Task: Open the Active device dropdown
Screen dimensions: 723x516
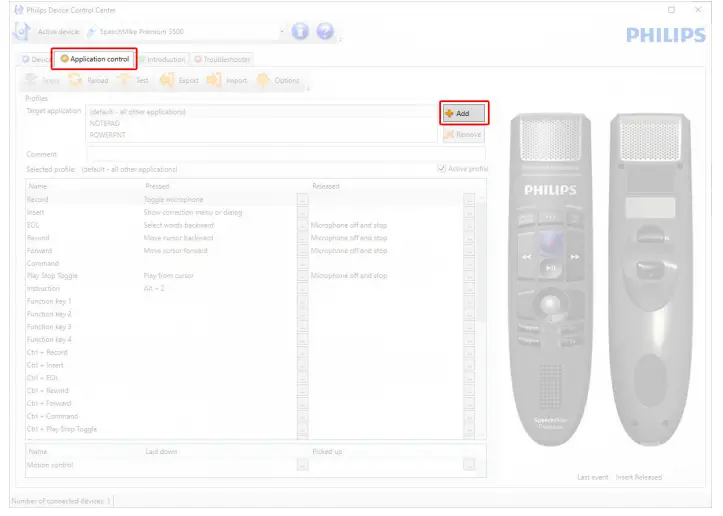Action: coord(281,31)
